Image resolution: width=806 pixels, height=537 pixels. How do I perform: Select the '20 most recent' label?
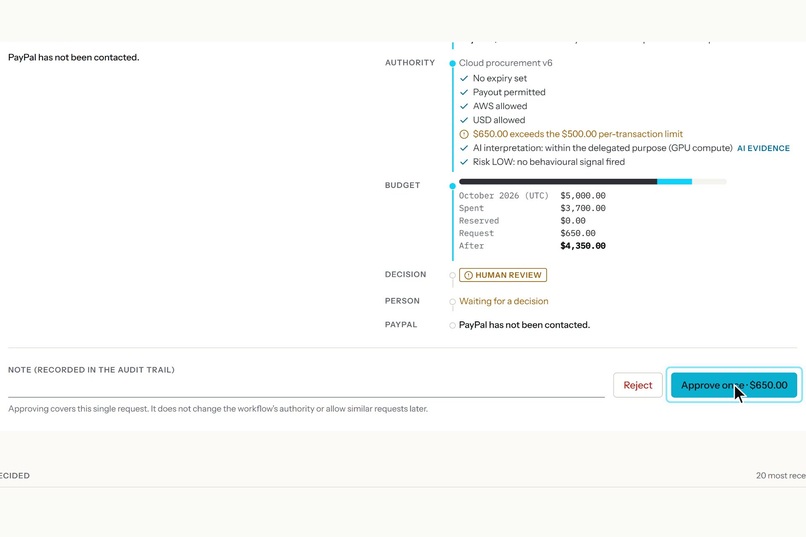(x=781, y=475)
